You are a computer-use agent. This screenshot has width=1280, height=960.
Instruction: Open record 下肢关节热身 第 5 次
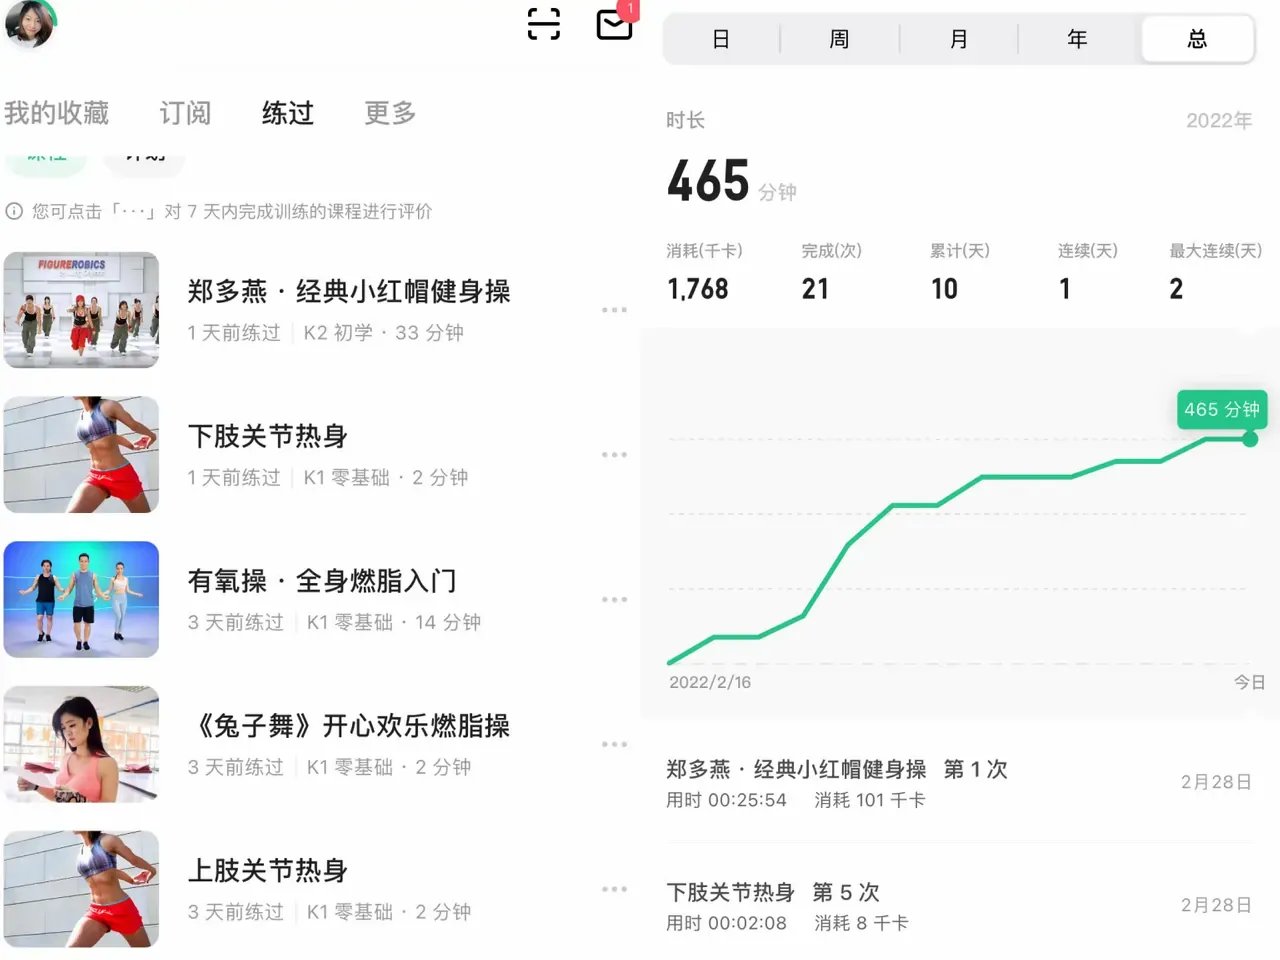point(959,906)
